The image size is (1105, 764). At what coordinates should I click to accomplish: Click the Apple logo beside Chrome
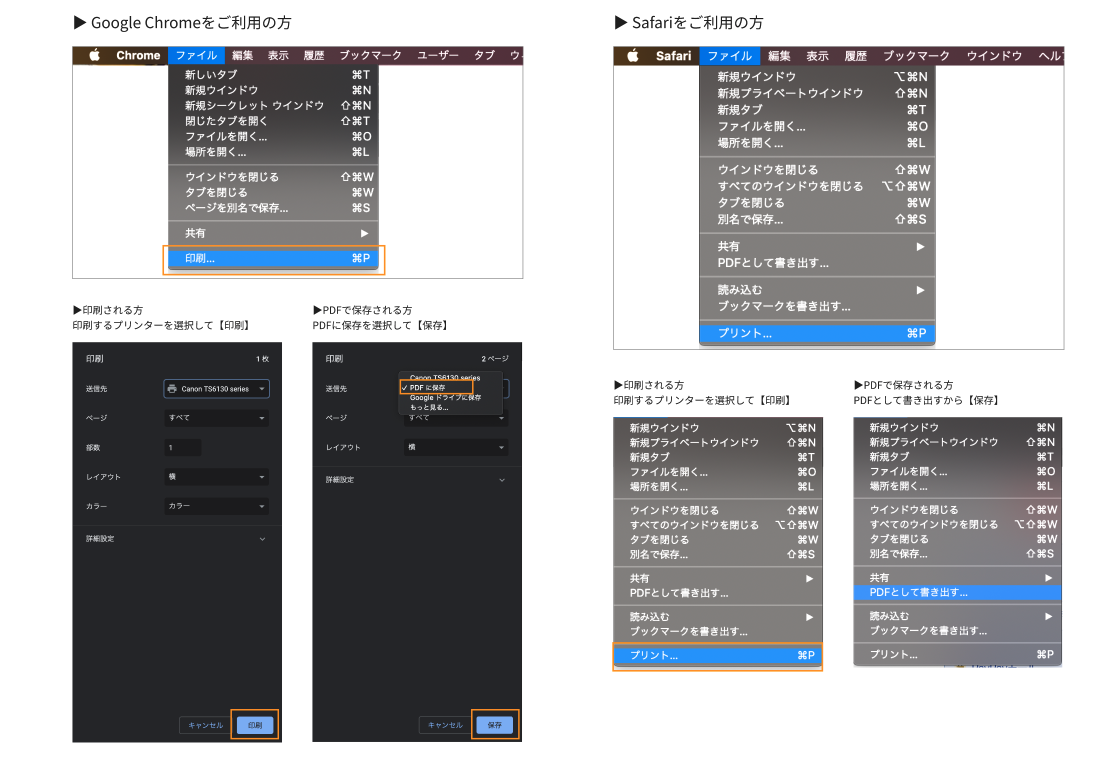pyautogui.click(x=94, y=55)
